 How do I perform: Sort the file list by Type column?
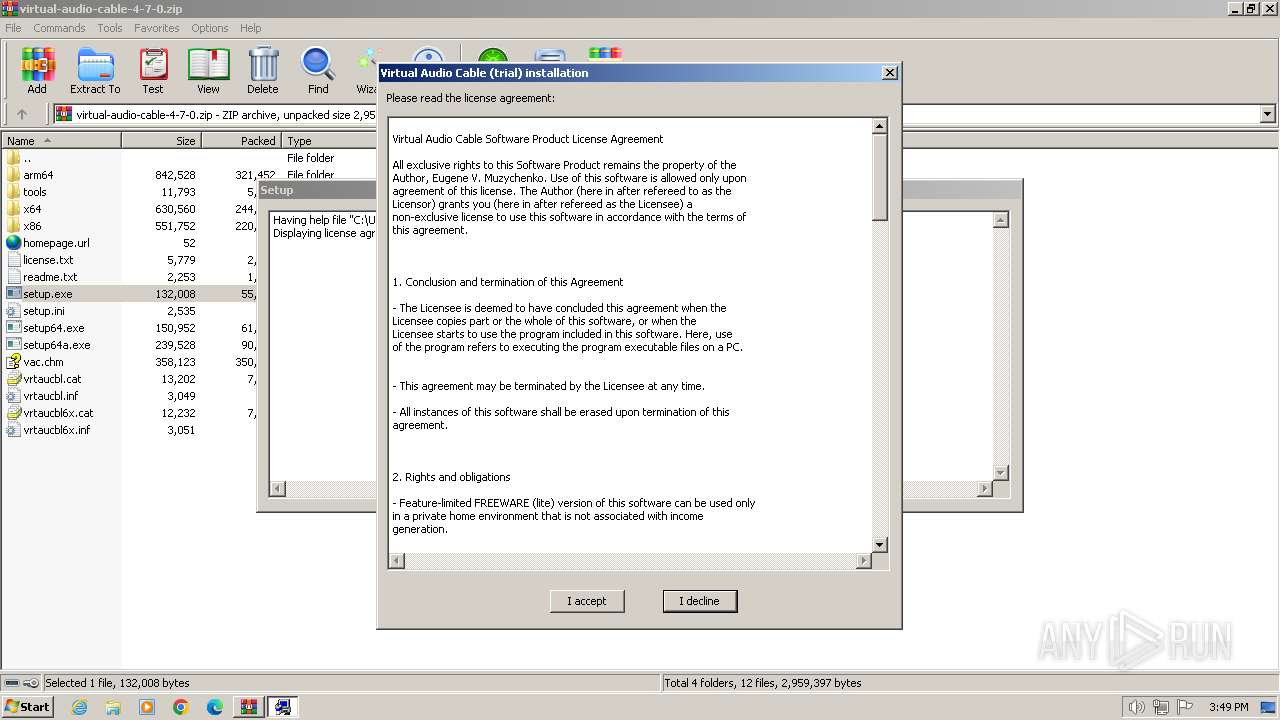click(330, 141)
